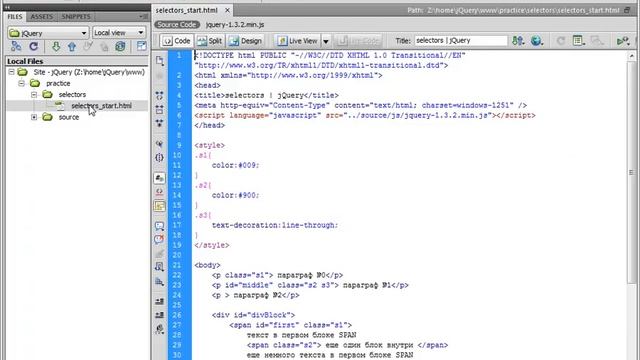Close the selectors_start.html tab

coord(227,10)
